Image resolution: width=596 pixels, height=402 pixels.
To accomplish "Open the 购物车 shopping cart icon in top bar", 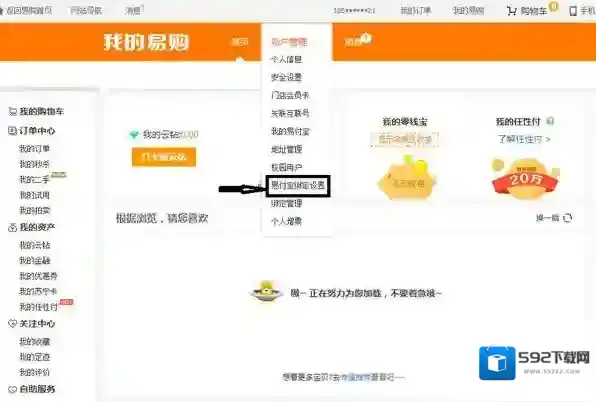I will (x=511, y=11).
